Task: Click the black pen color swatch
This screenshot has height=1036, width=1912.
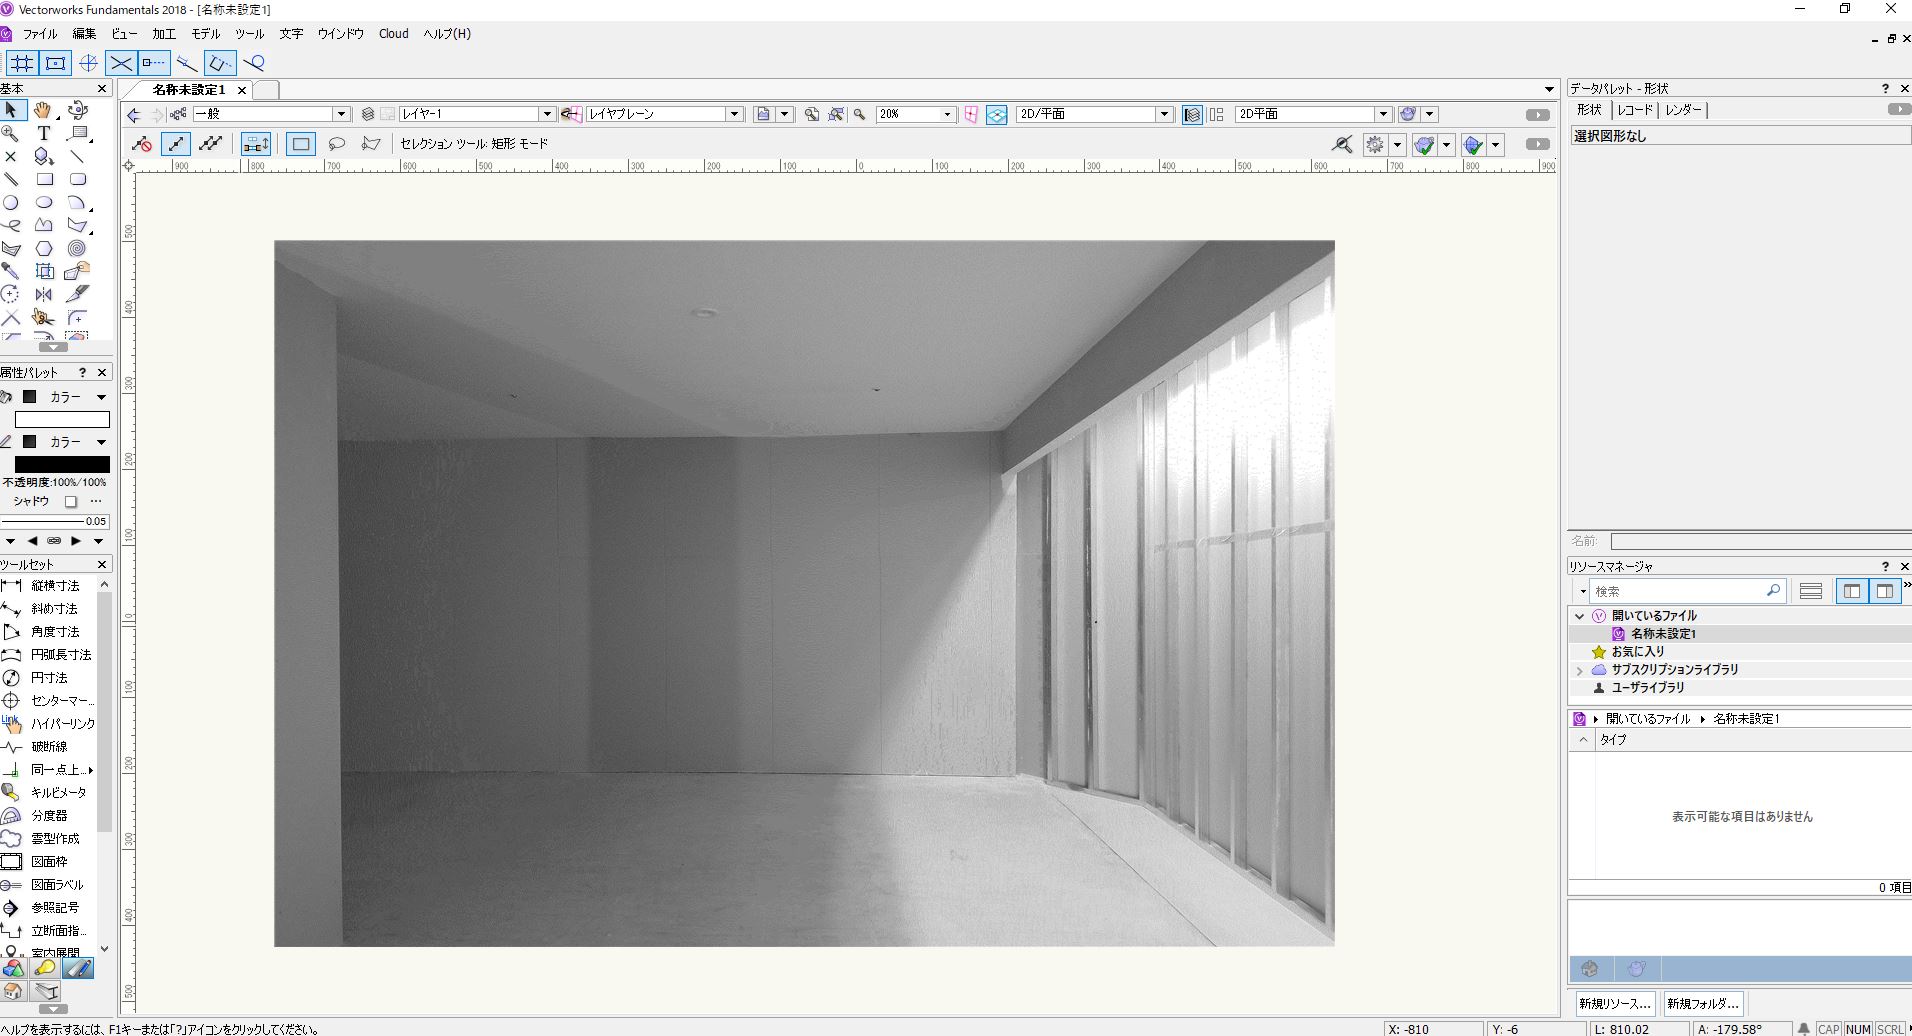Action: click(x=62, y=464)
